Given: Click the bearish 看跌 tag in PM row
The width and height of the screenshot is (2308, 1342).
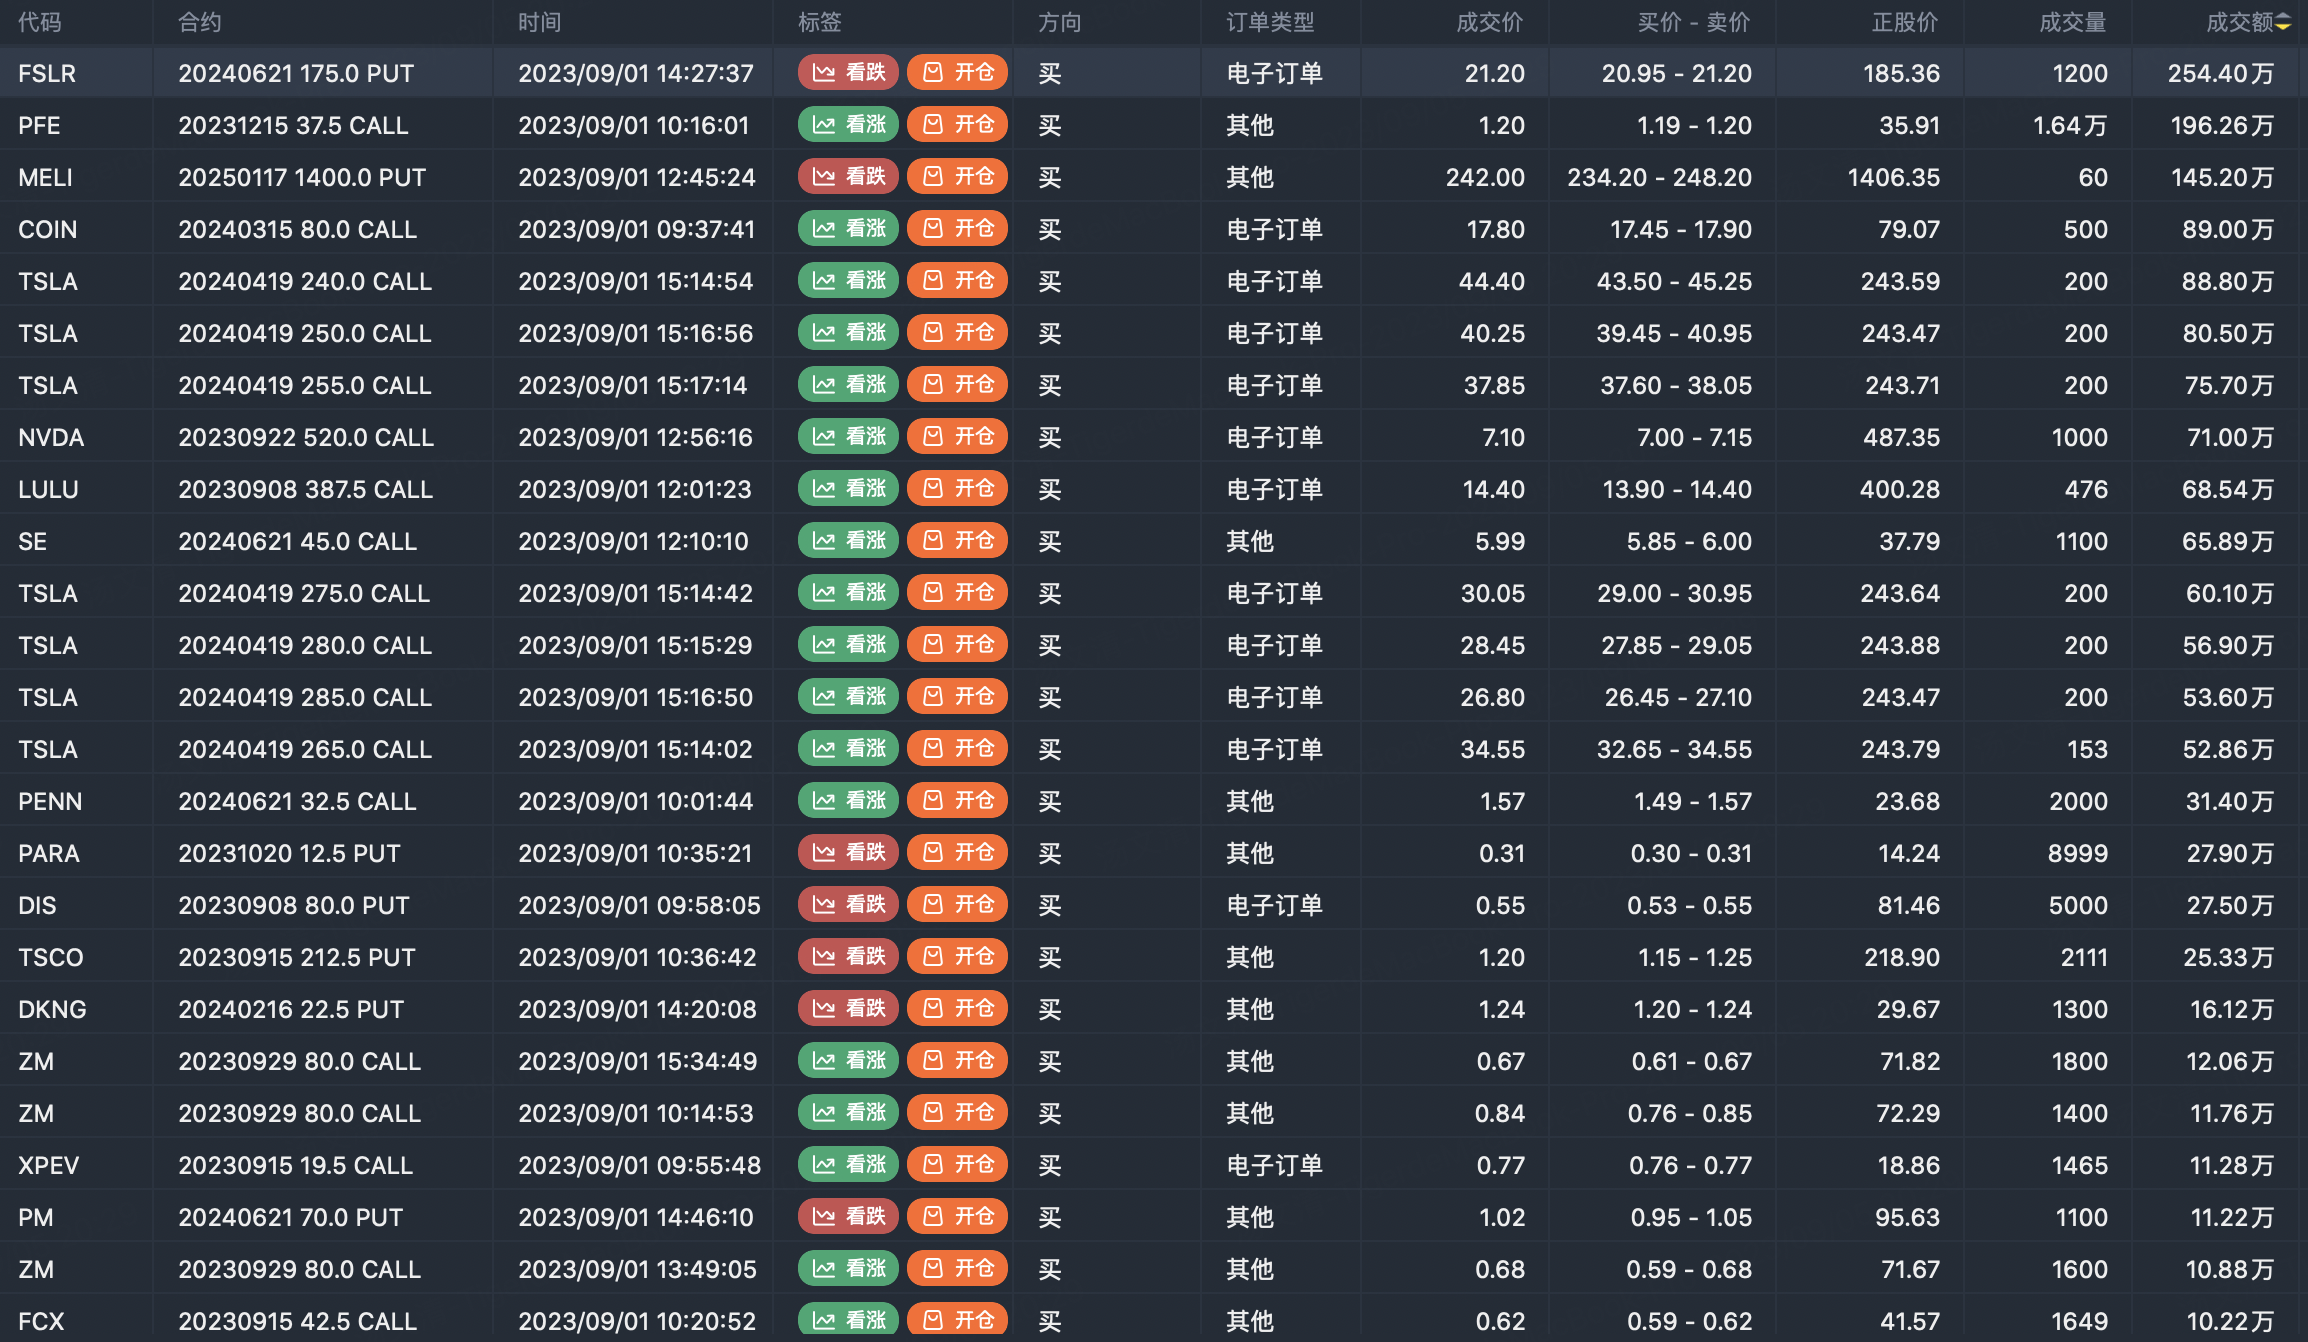Looking at the screenshot, I should (x=848, y=1216).
